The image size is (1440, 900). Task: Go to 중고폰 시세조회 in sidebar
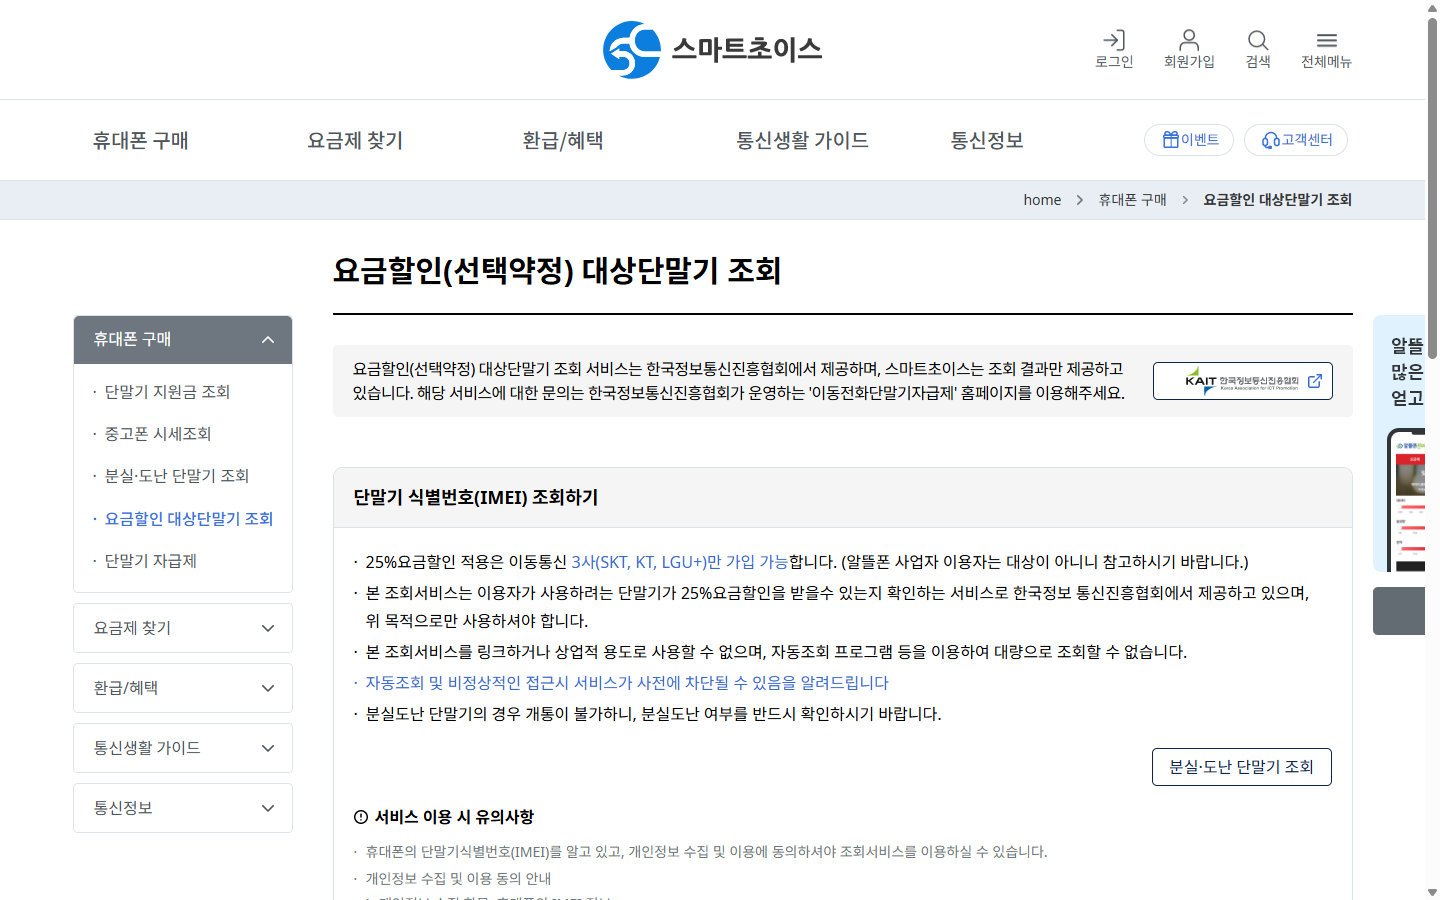point(158,434)
